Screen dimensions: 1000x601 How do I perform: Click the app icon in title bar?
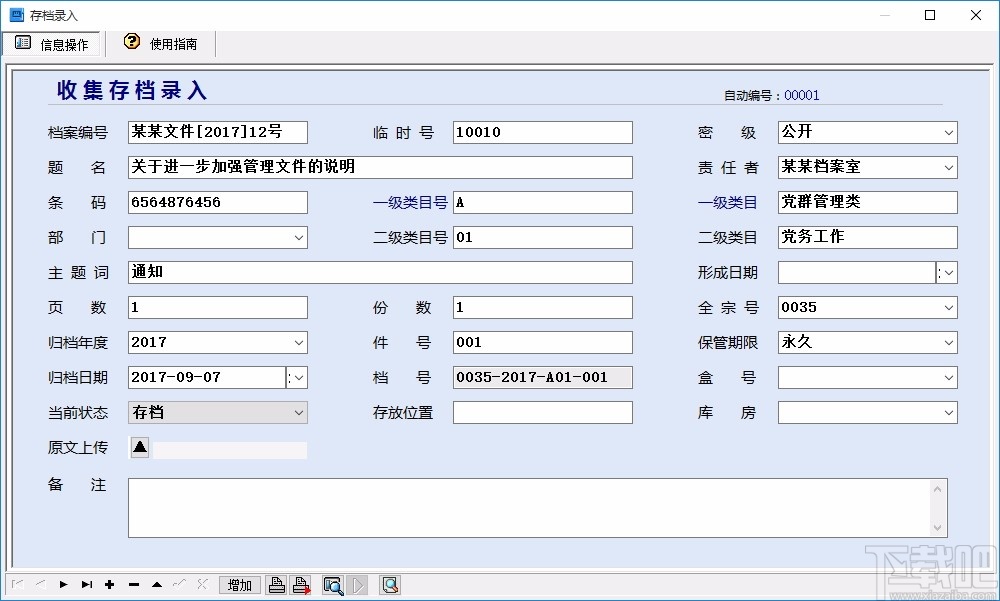click(17, 15)
